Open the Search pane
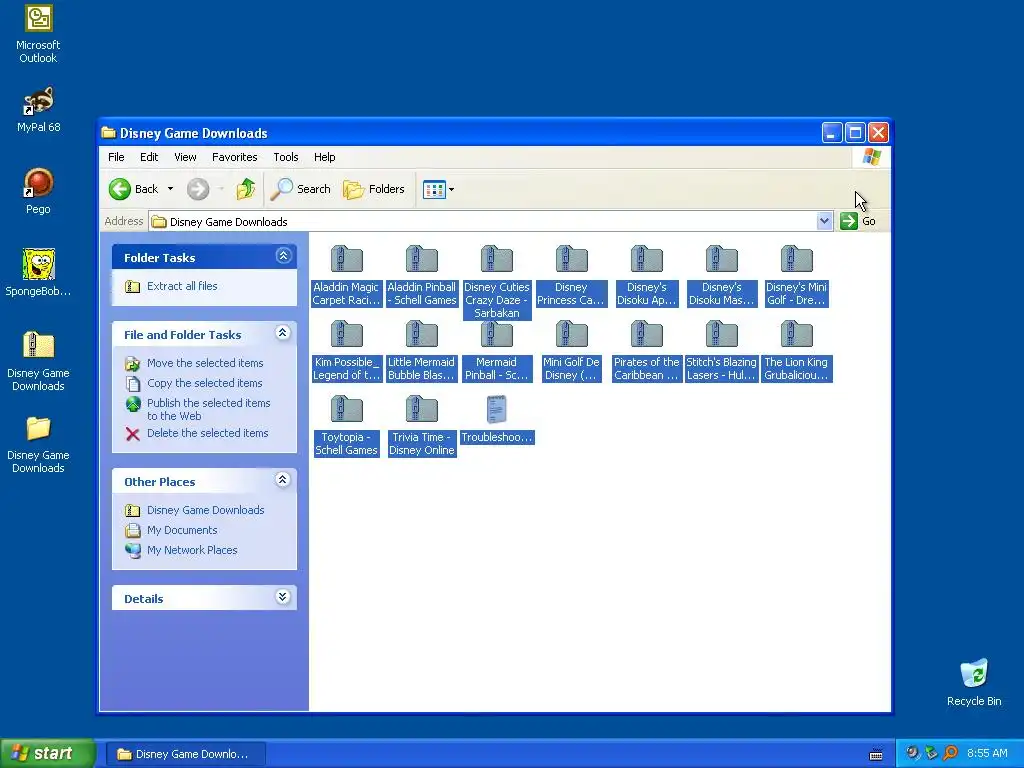Image resolution: width=1024 pixels, height=768 pixels. click(301, 189)
